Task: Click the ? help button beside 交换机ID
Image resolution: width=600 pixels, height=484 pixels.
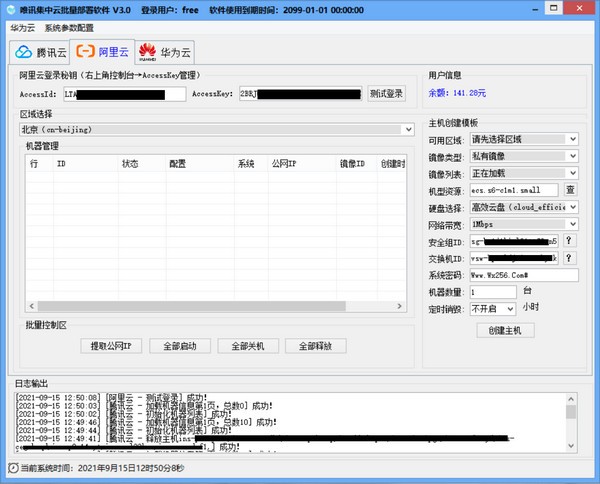Action: 570,258
